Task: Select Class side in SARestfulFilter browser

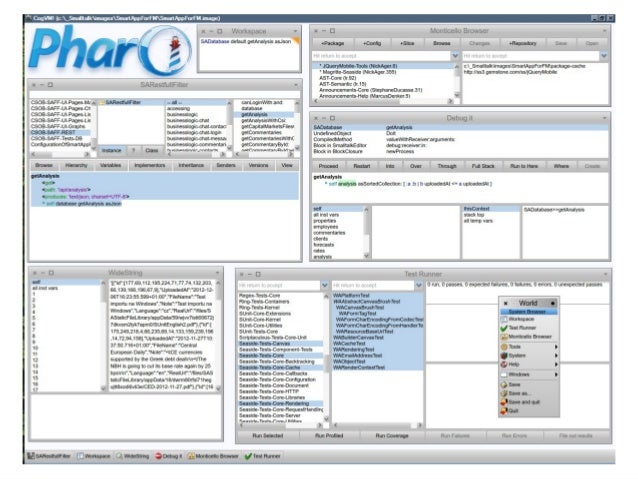Action: (152, 151)
